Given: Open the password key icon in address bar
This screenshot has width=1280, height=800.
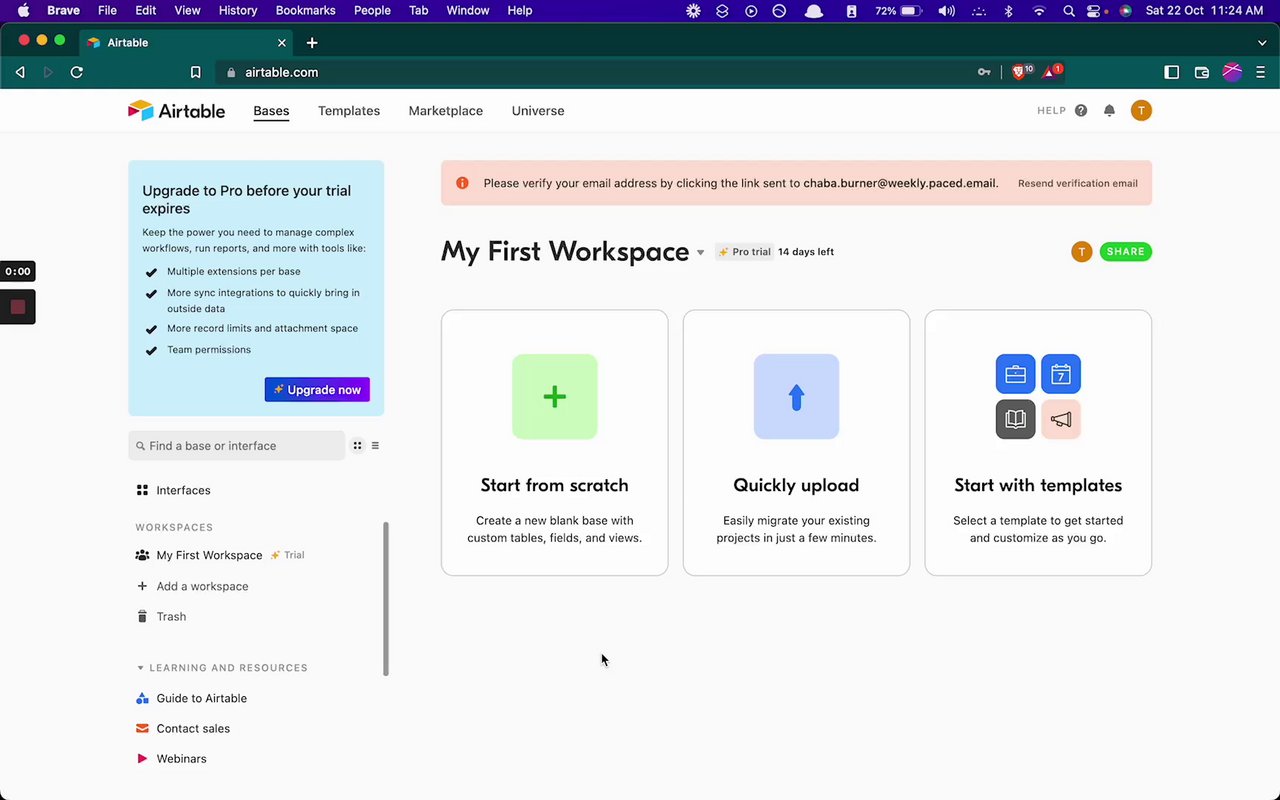Looking at the screenshot, I should point(984,72).
